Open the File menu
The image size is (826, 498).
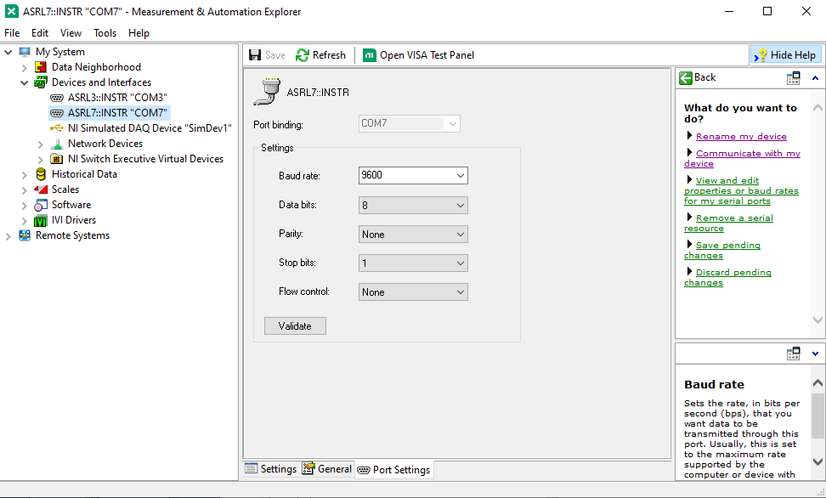[x=12, y=33]
